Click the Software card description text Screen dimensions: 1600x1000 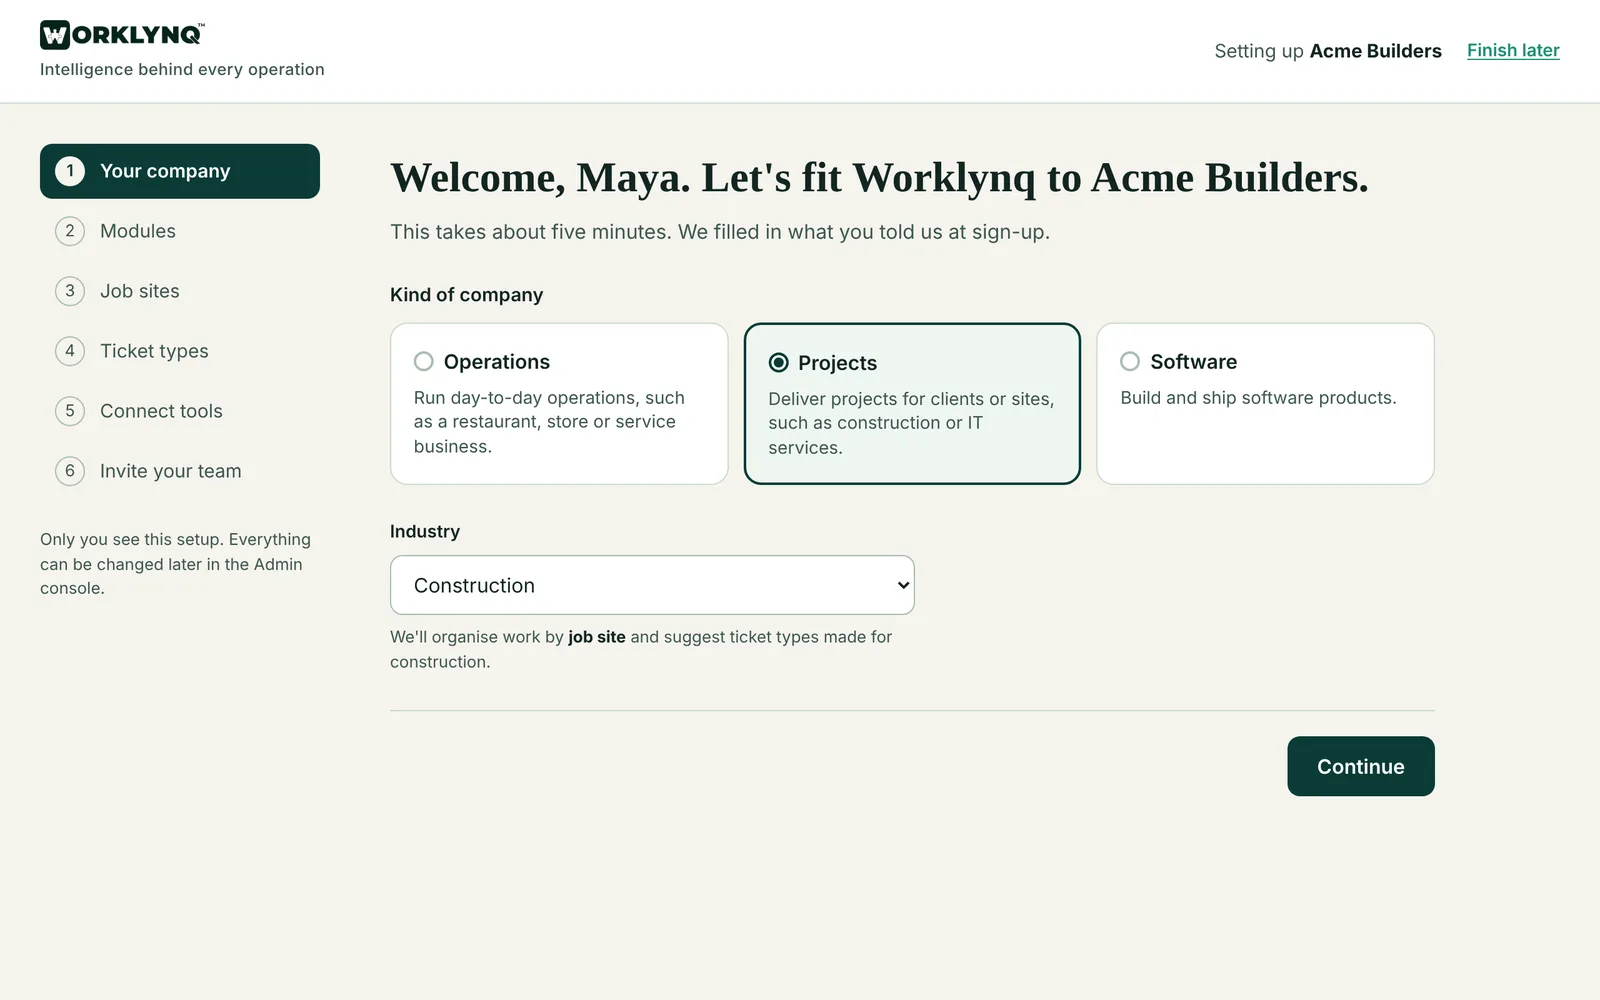[x=1258, y=397]
